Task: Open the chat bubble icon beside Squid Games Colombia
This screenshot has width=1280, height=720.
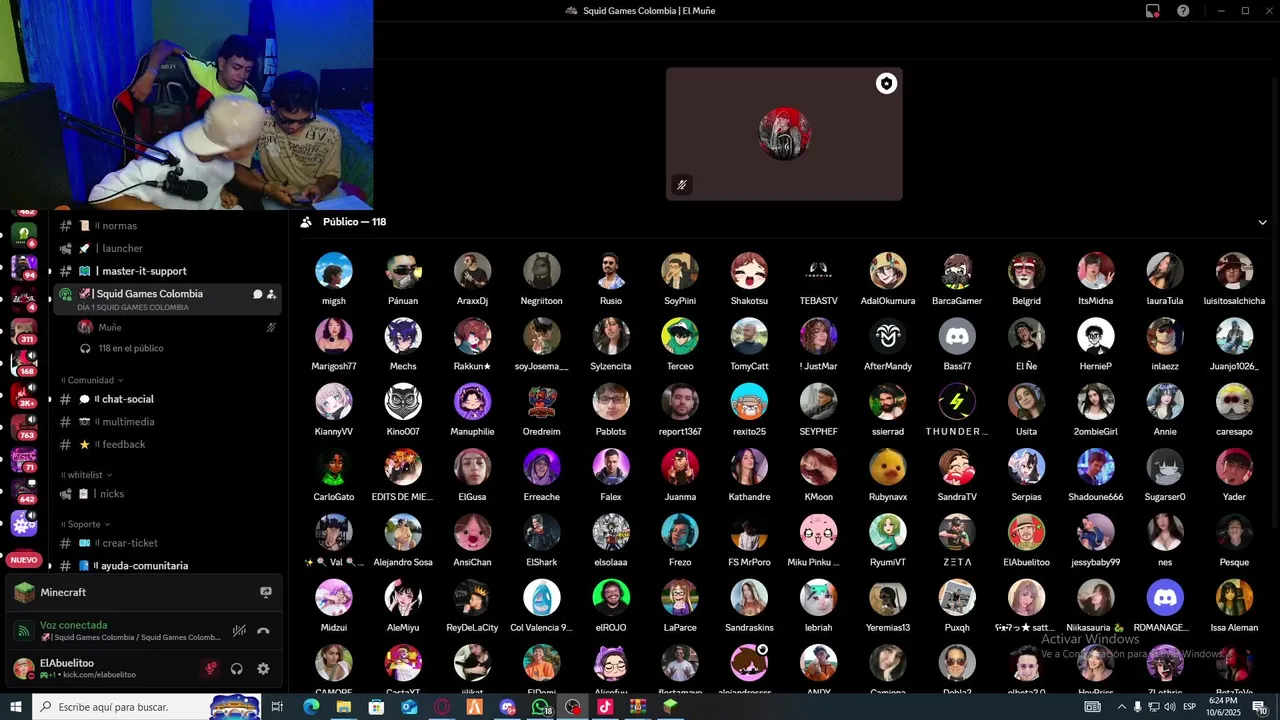Action: 257,294
